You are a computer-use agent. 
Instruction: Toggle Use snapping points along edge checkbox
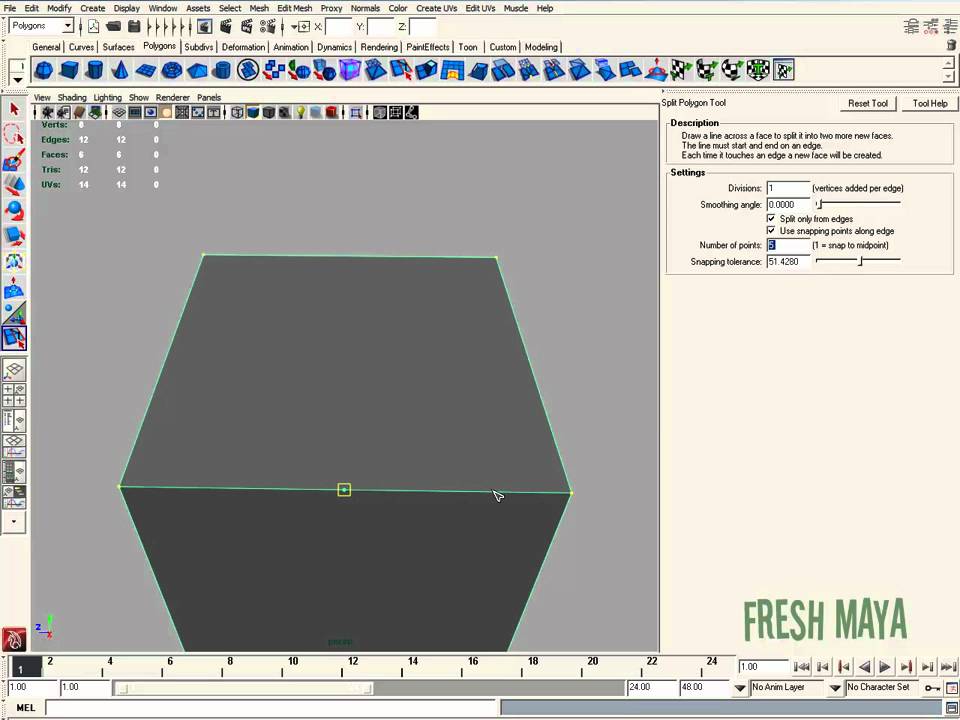771,231
